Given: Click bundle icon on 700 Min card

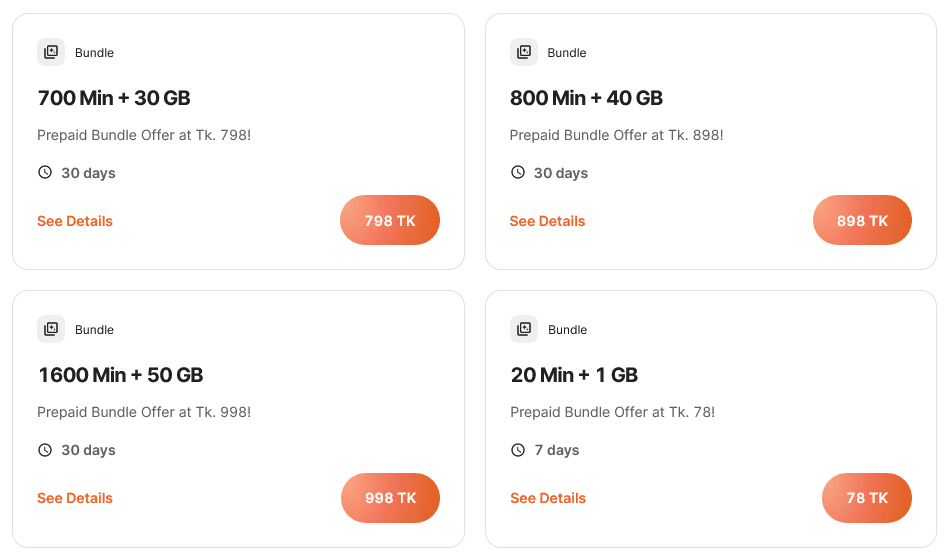Looking at the screenshot, I should click(x=51, y=52).
